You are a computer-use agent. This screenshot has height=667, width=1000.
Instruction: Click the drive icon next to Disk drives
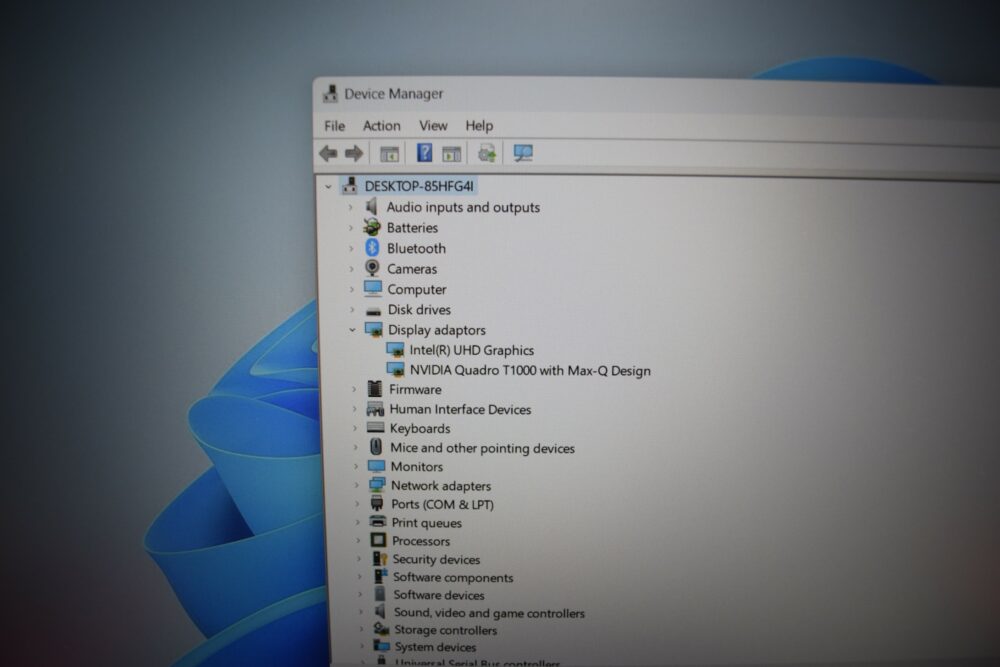(x=374, y=311)
